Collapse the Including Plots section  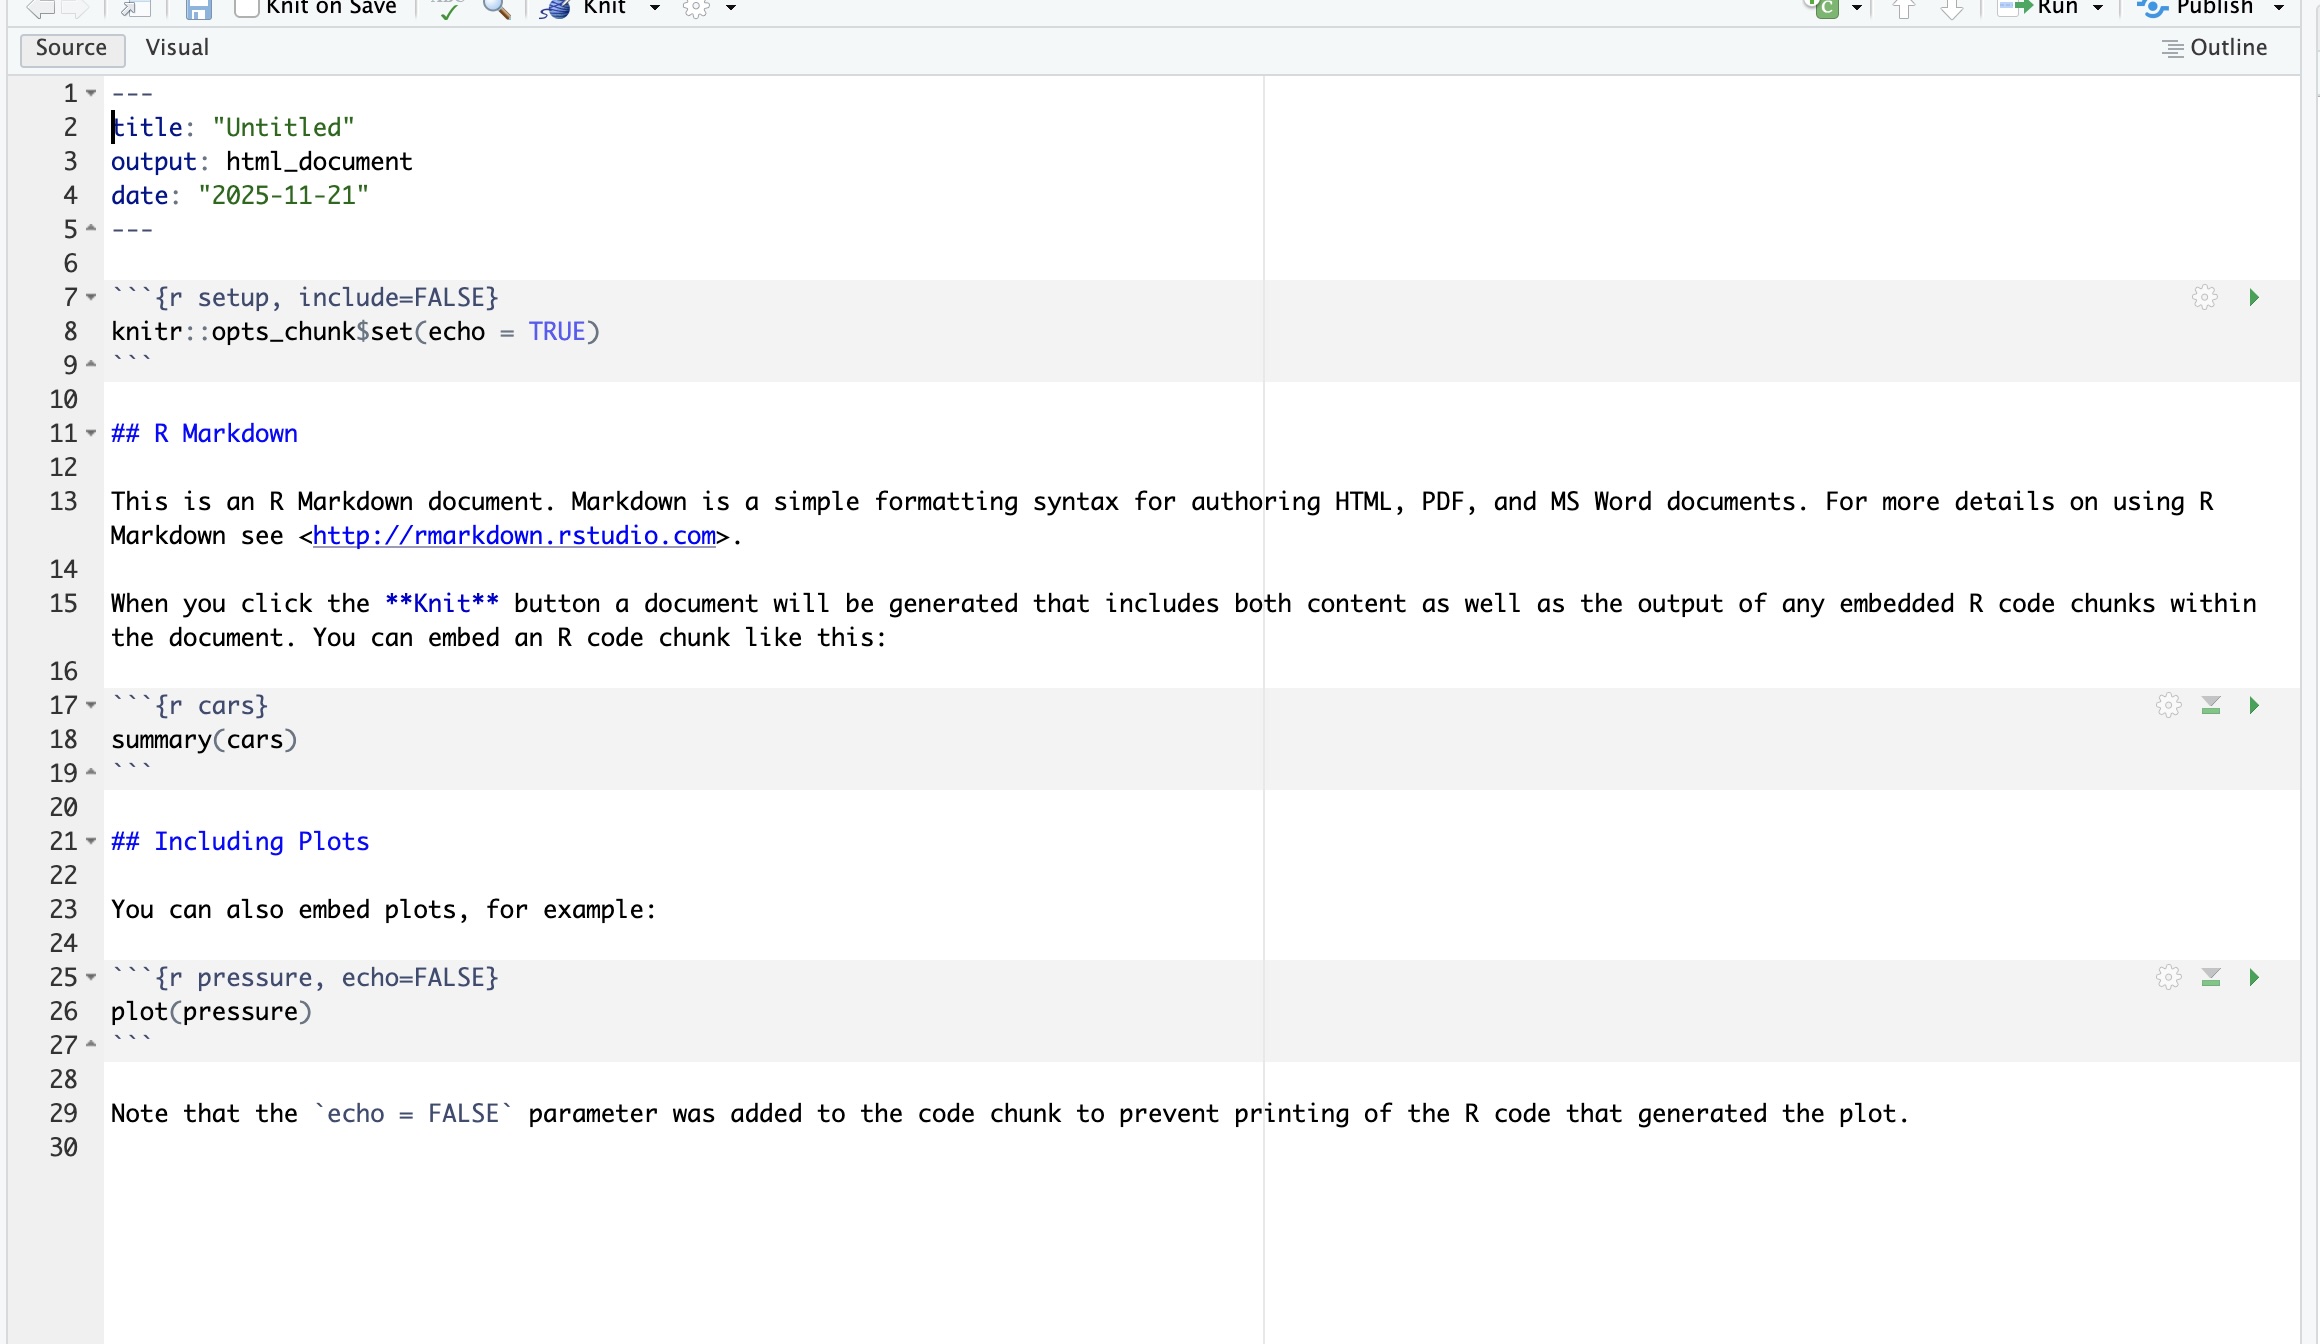coord(91,841)
